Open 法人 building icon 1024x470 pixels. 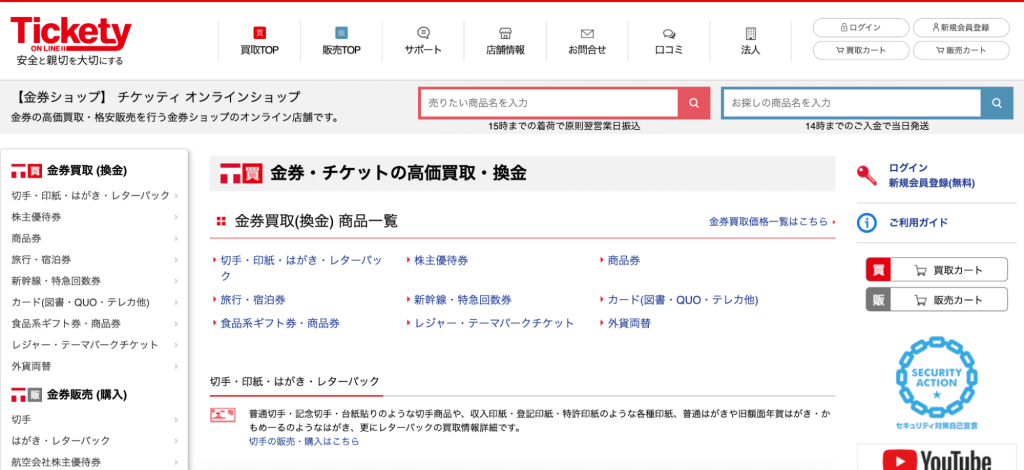[750, 40]
